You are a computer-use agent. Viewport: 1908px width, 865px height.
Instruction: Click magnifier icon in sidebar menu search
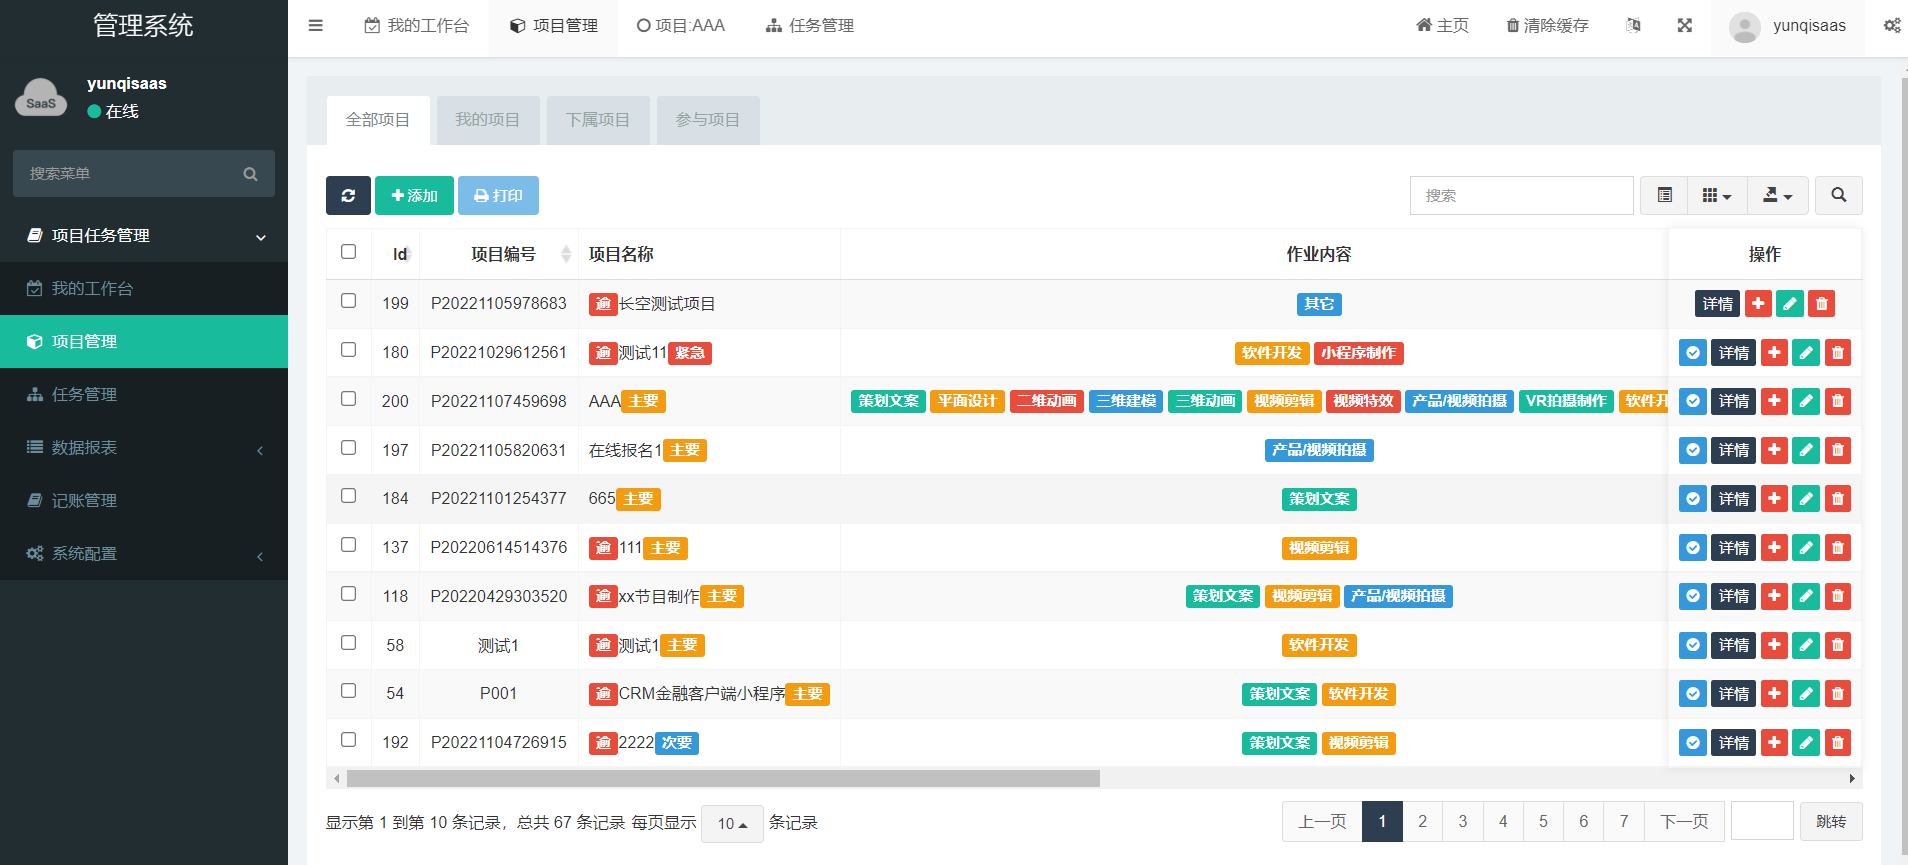tap(251, 174)
